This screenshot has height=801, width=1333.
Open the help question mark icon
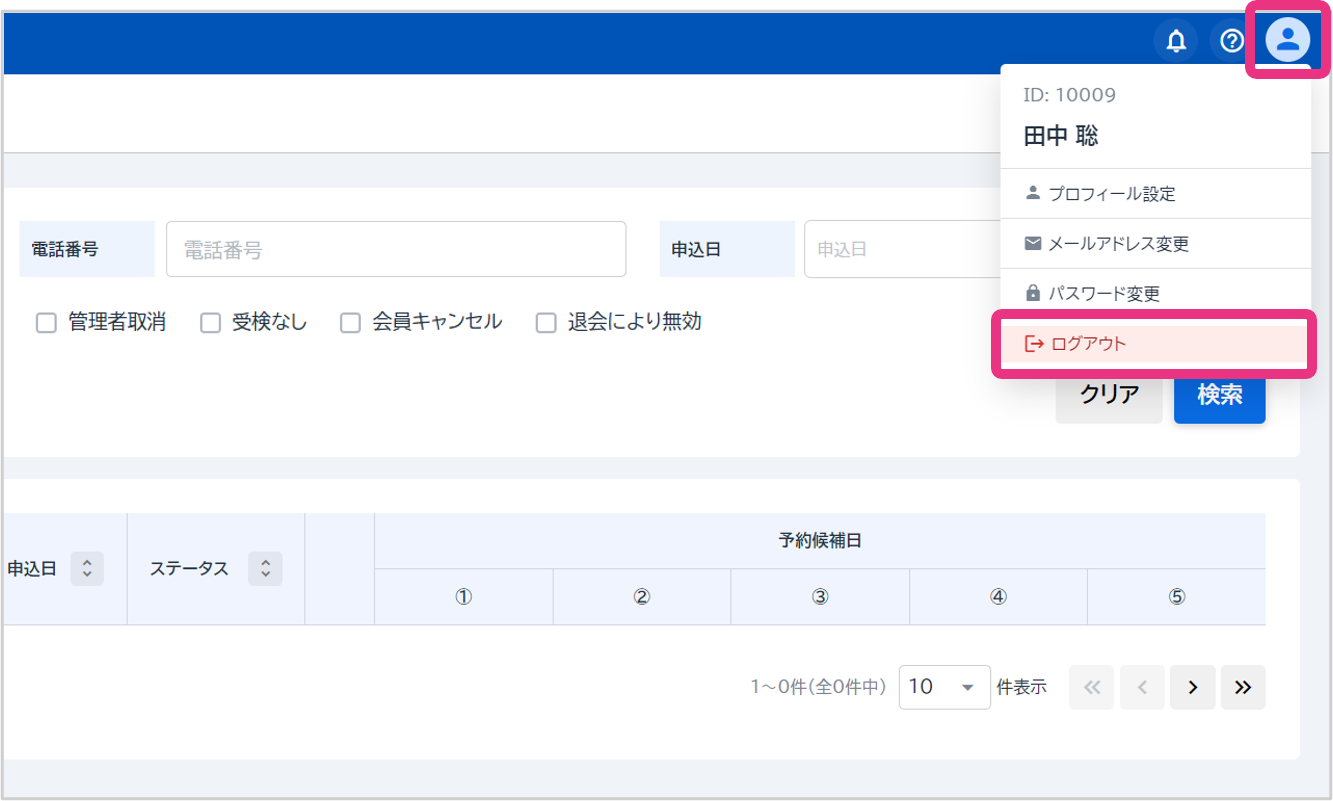[1232, 41]
